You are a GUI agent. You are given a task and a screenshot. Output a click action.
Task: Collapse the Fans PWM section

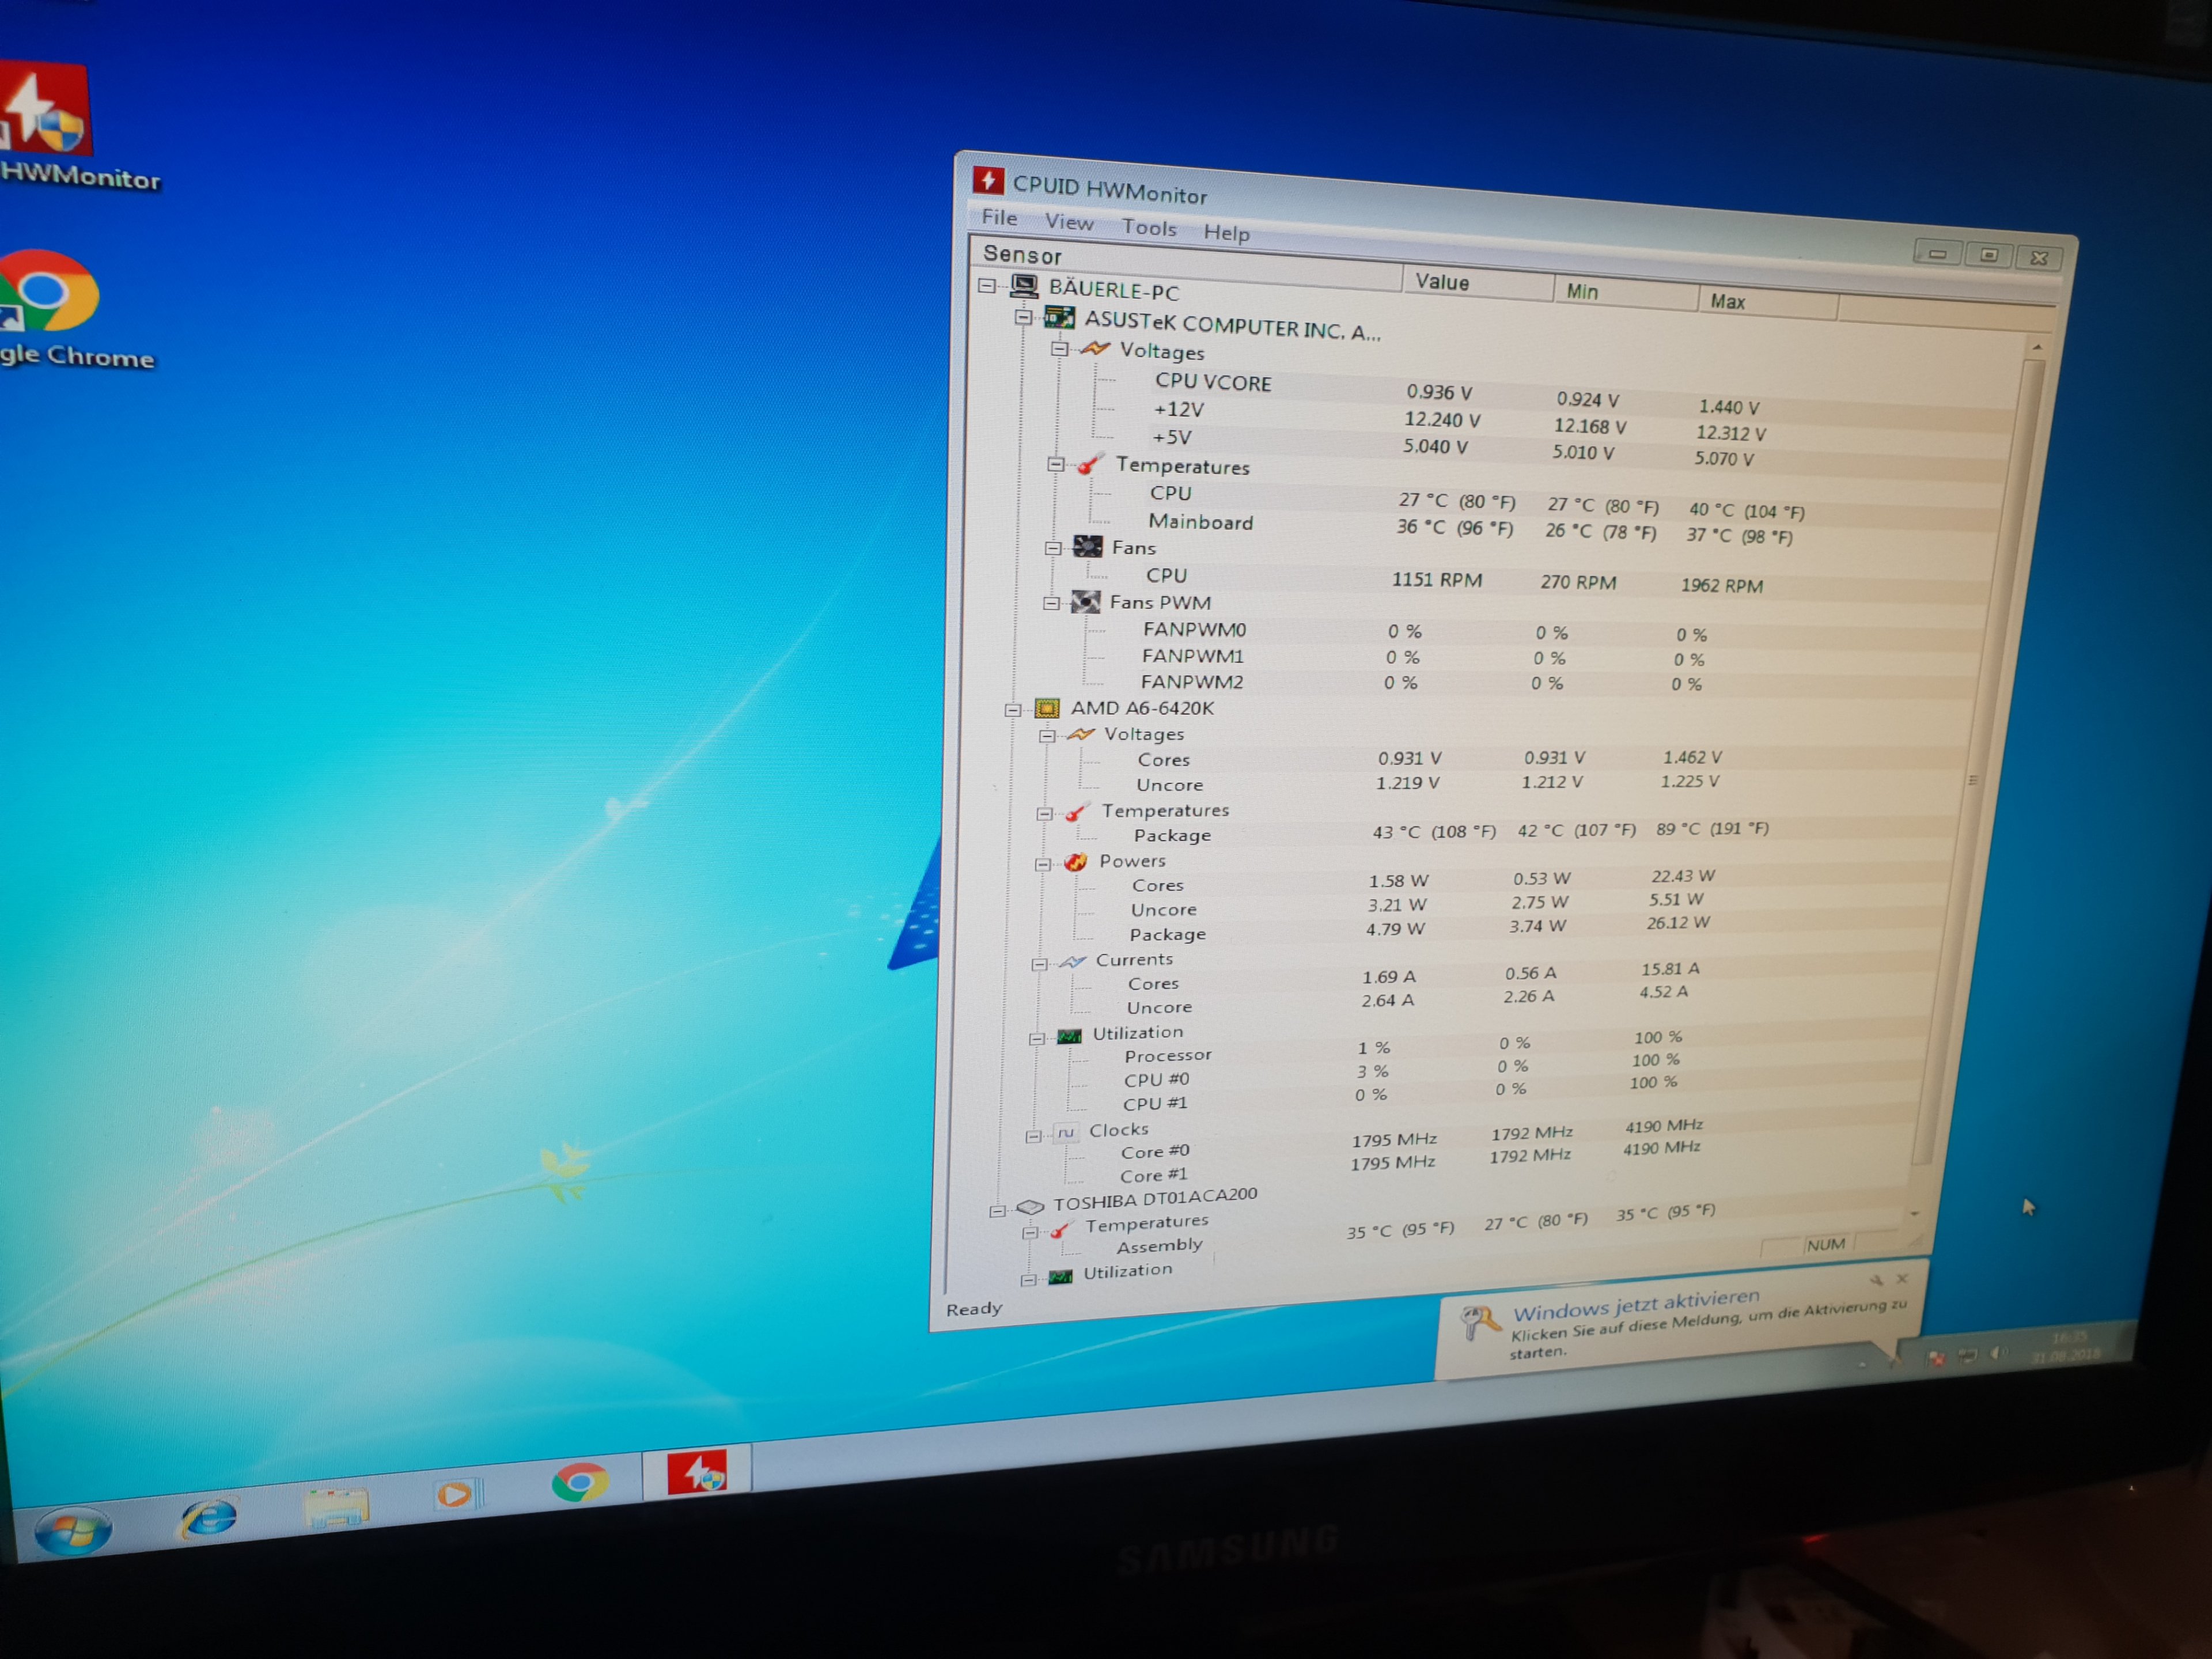tap(1051, 603)
